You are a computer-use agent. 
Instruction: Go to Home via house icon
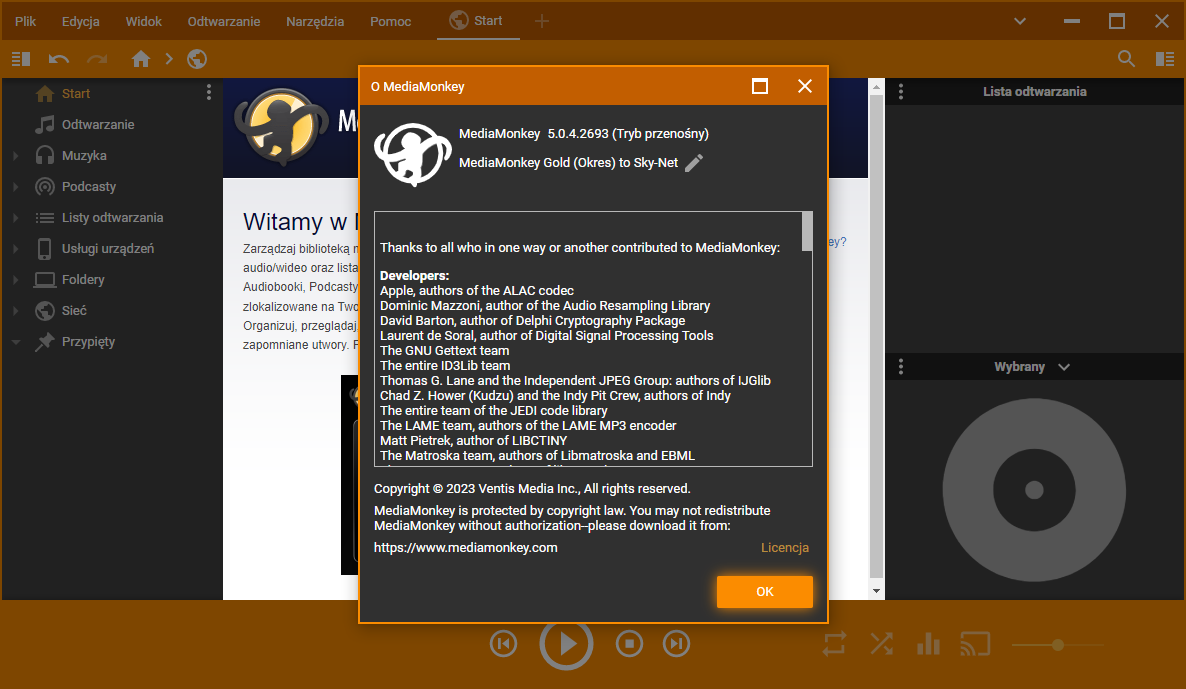[x=141, y=59]
